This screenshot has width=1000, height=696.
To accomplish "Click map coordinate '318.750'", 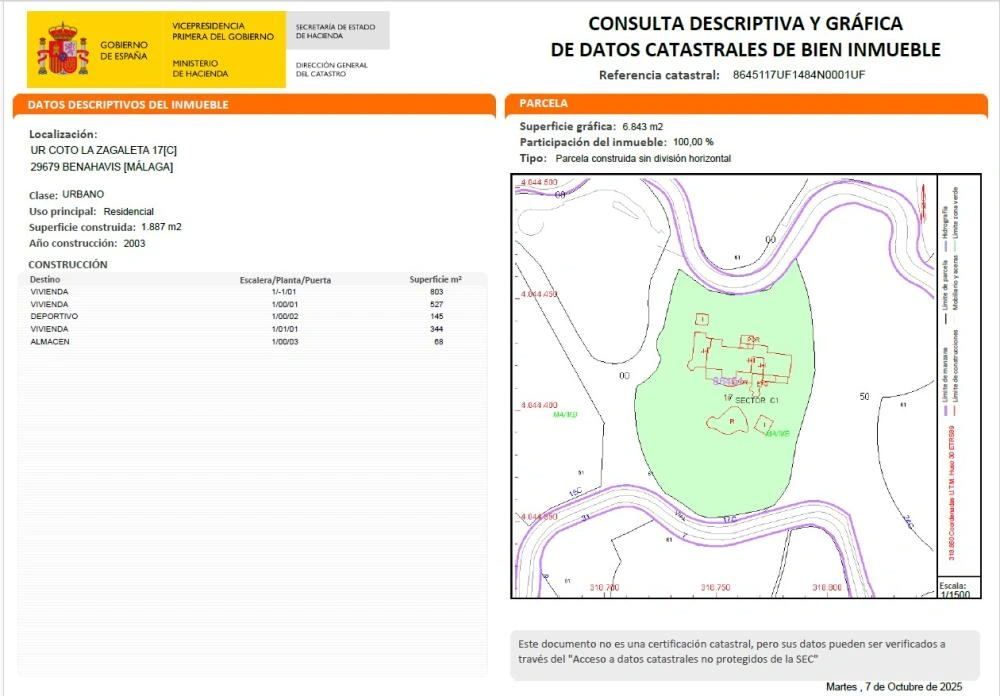I will click(716, 587).
